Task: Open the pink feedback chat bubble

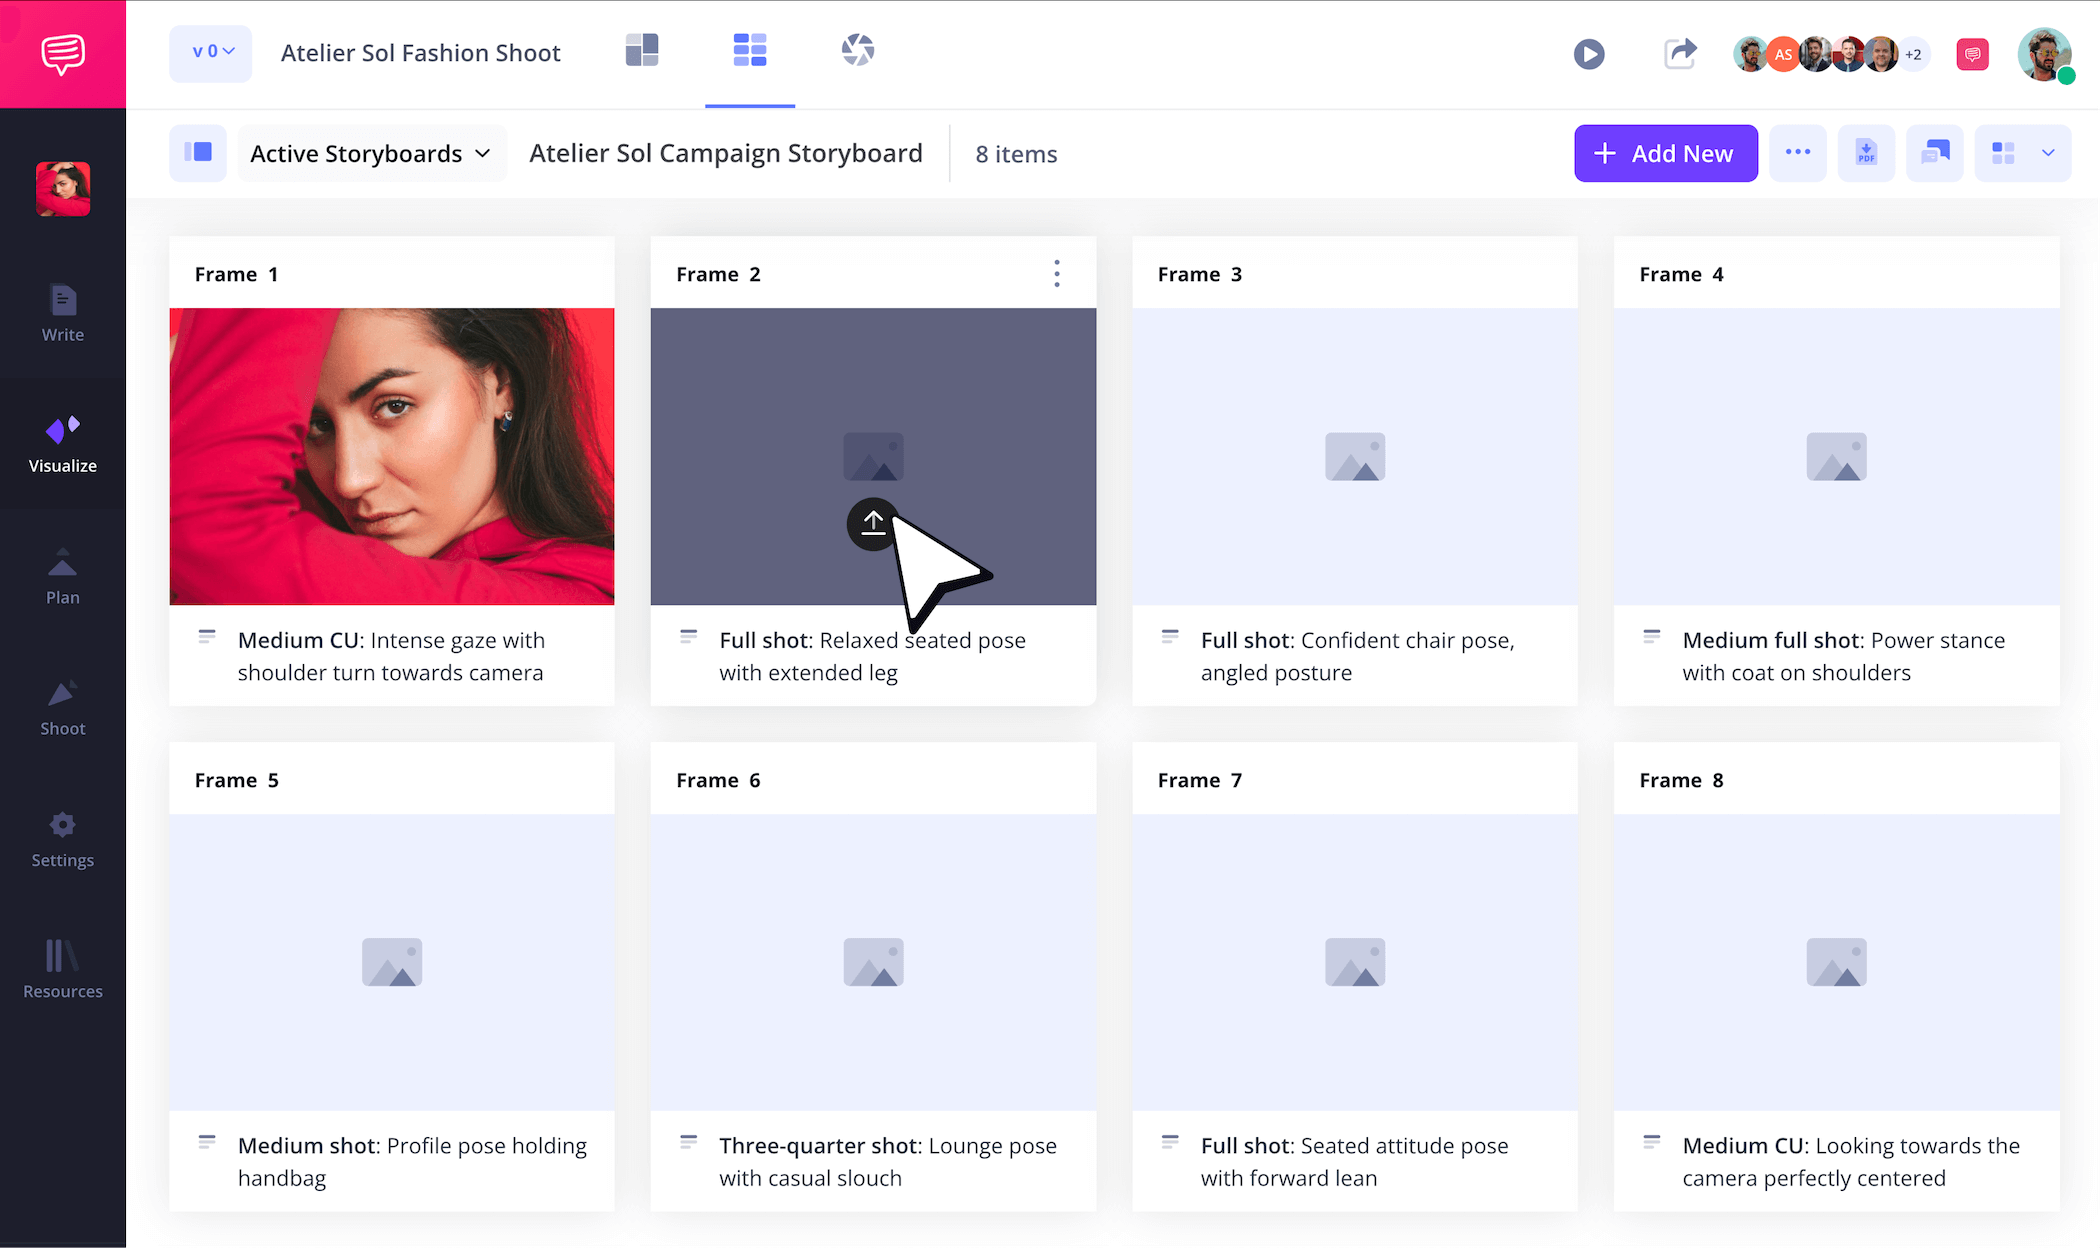Action: (1972, 55)
